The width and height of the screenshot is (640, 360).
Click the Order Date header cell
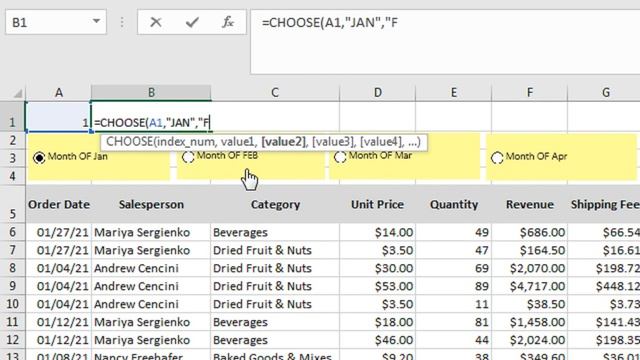(59, 204)
